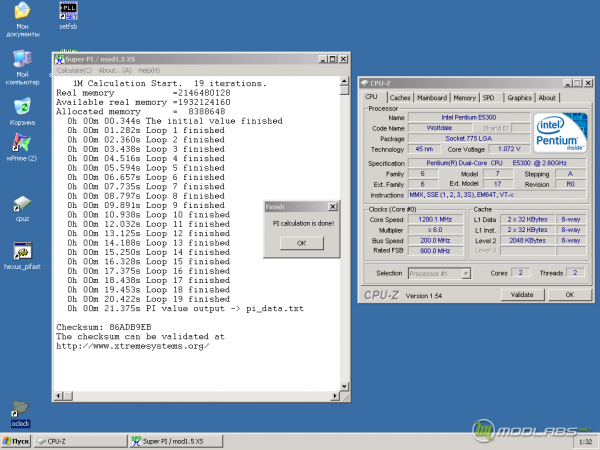Click the xtremesystems.org URL text in Super PI
Screen dimensions: 600x450
133,346
